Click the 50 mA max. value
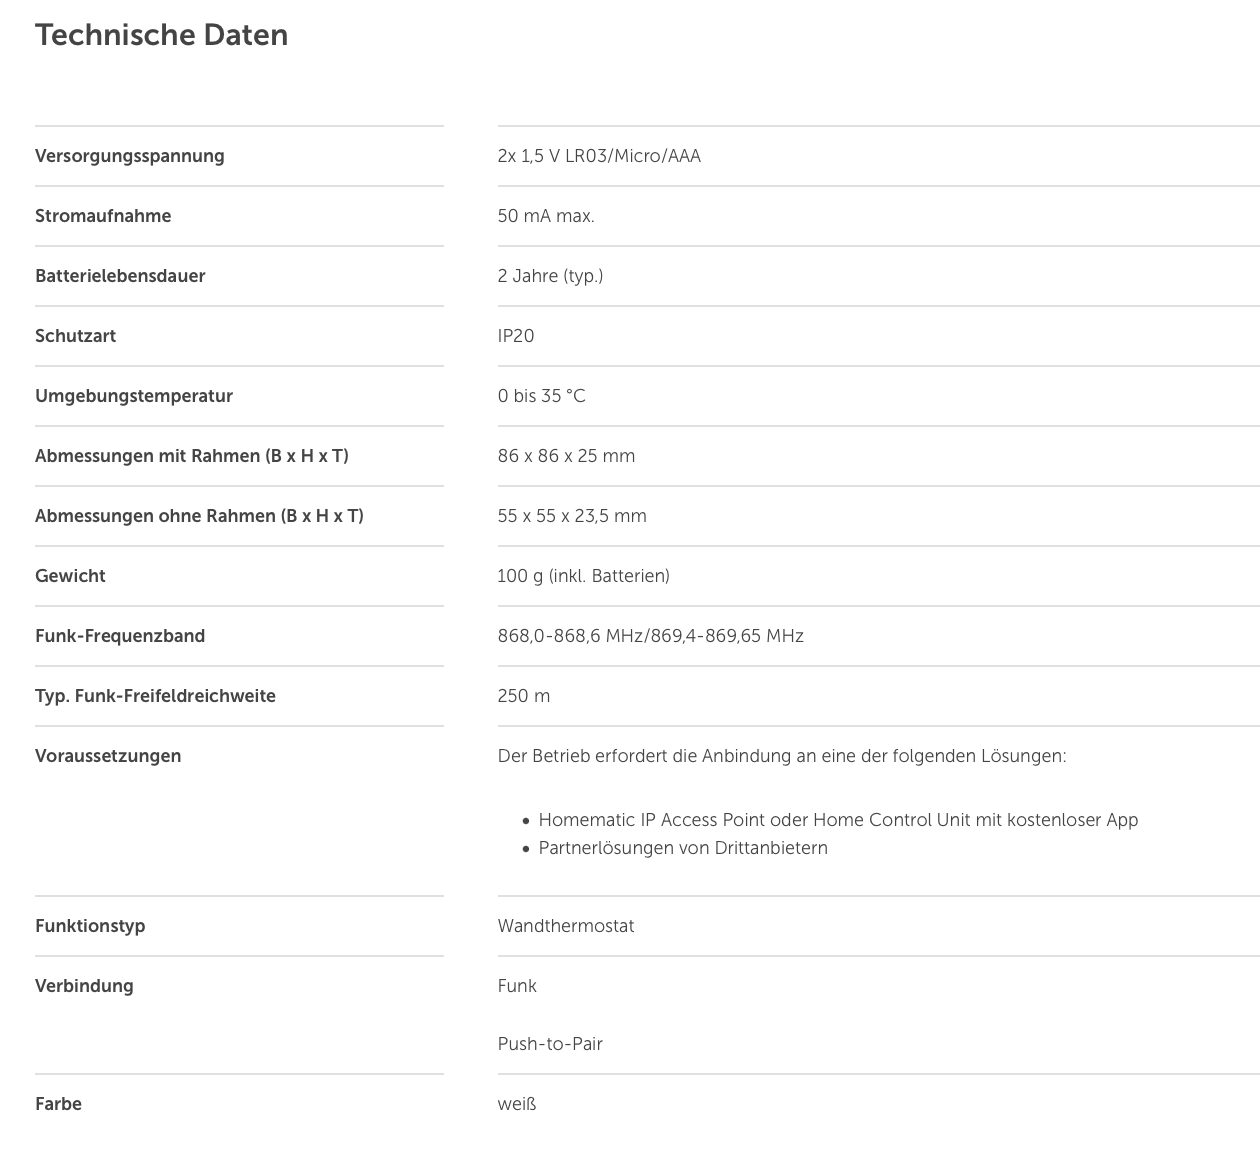Viewport: 1260px width, 1170px height. coord(546,216)
